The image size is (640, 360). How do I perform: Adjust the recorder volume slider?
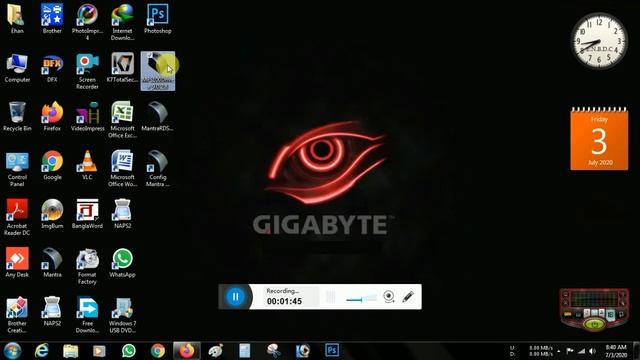[x=361, y=299]
